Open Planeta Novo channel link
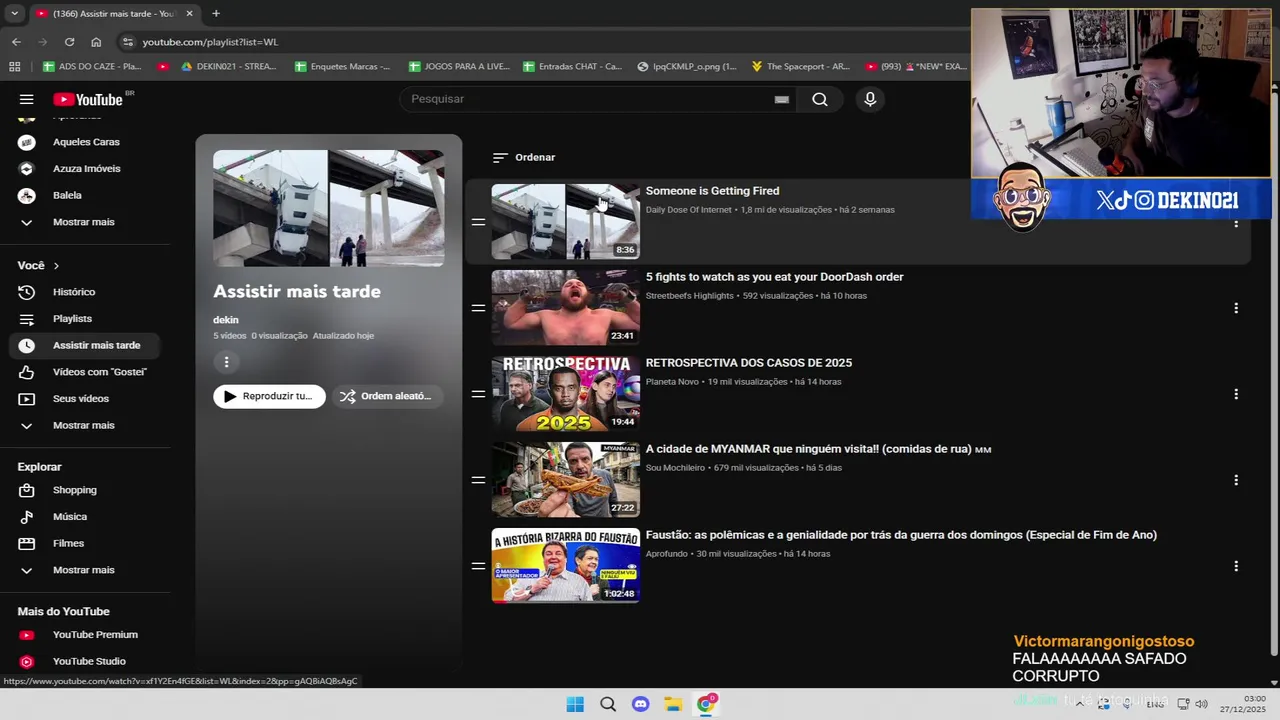This screenshot has width=1280, height=720. tap(672, 382)
